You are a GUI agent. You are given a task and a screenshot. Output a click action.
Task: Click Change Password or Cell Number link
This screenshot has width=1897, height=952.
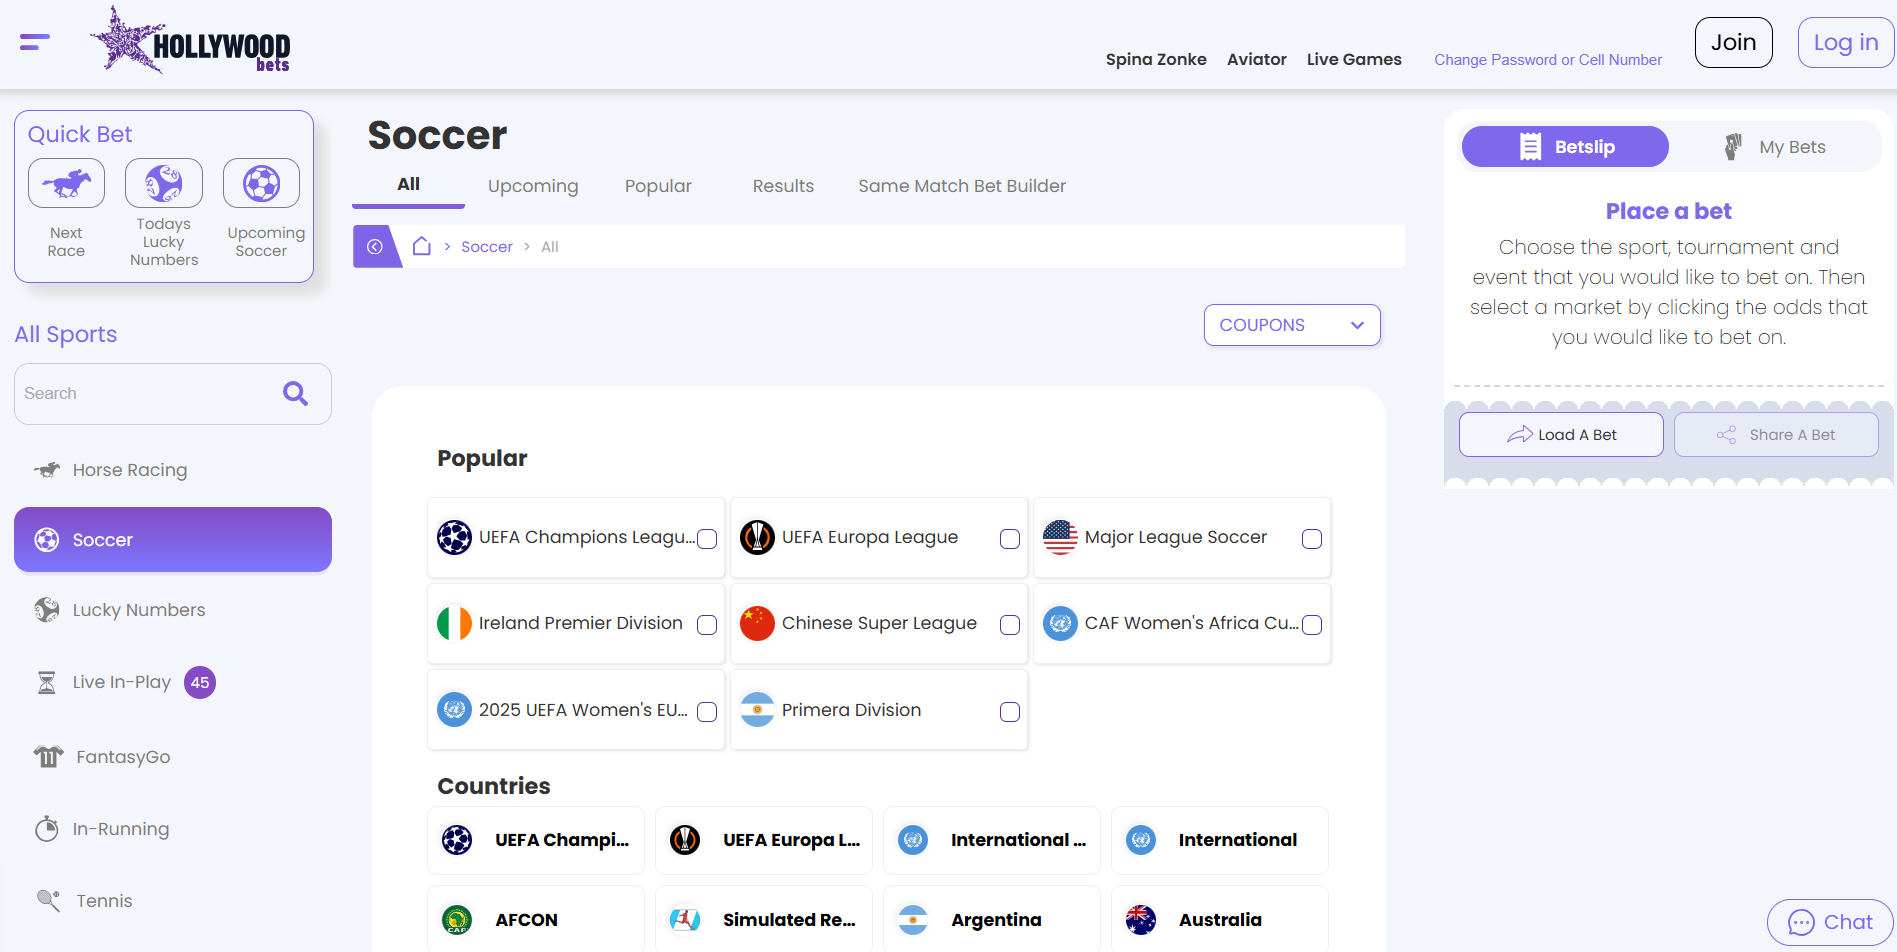[1548, 60]
